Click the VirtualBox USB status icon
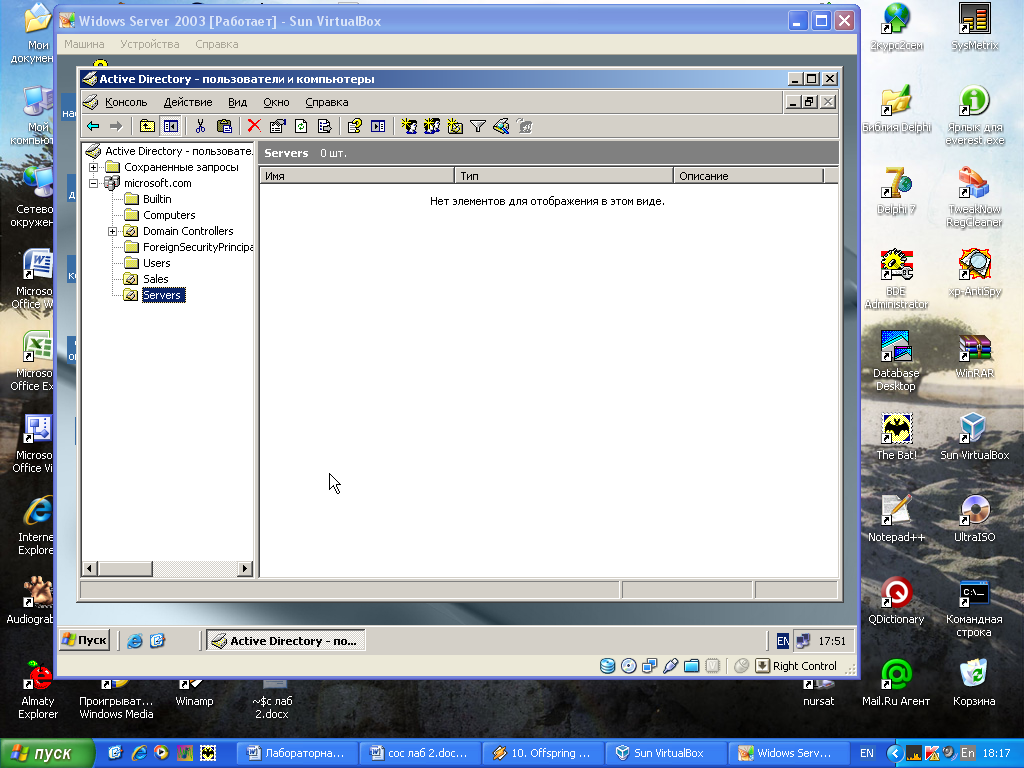Screen dimensions: 1024x768 670,665
